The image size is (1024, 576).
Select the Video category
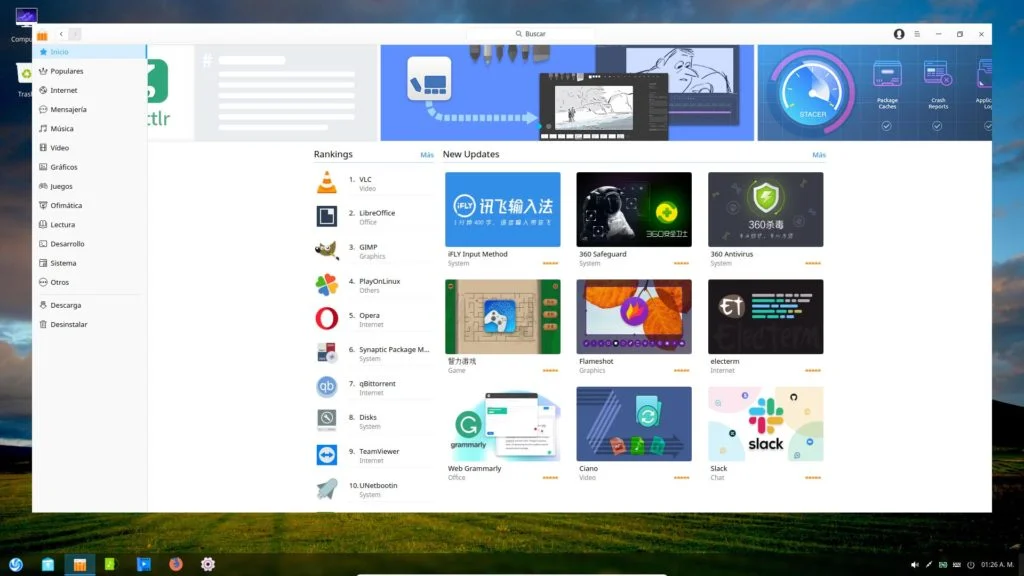[89, 148]
